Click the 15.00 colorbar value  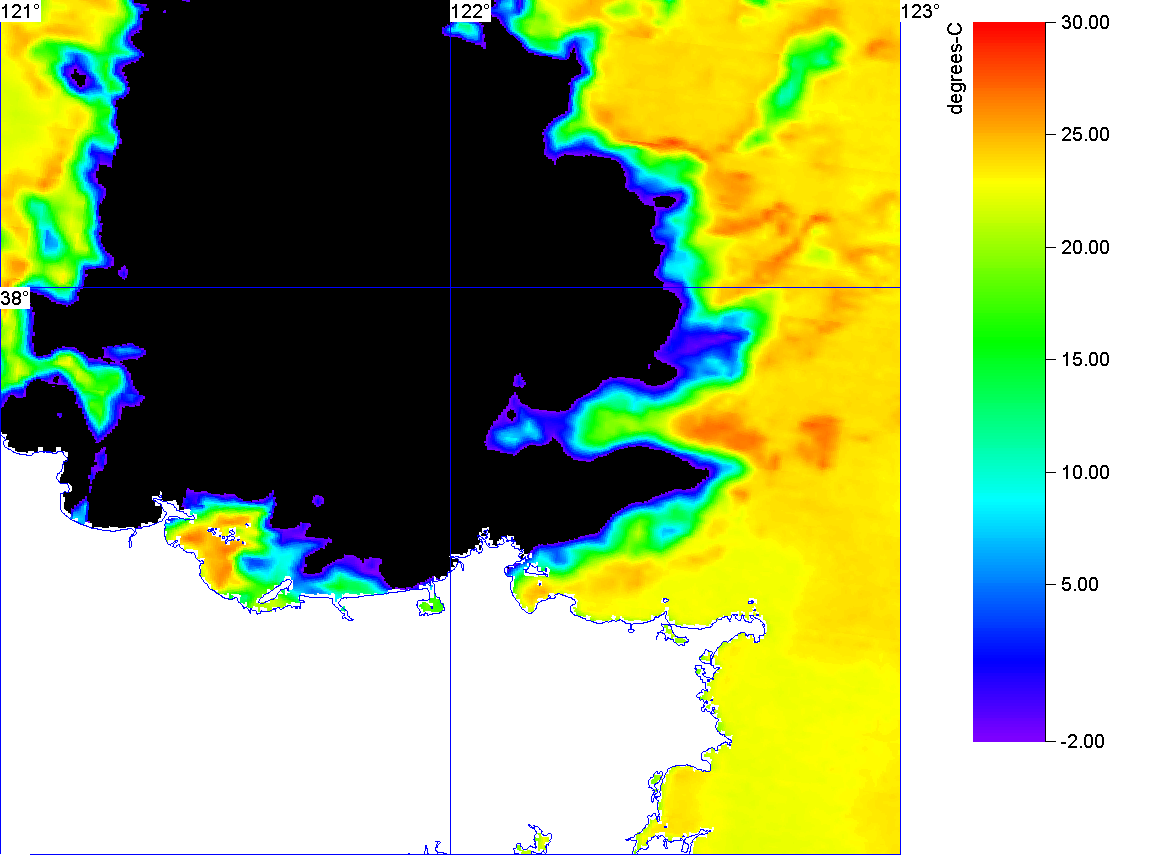coord(1085,360)
